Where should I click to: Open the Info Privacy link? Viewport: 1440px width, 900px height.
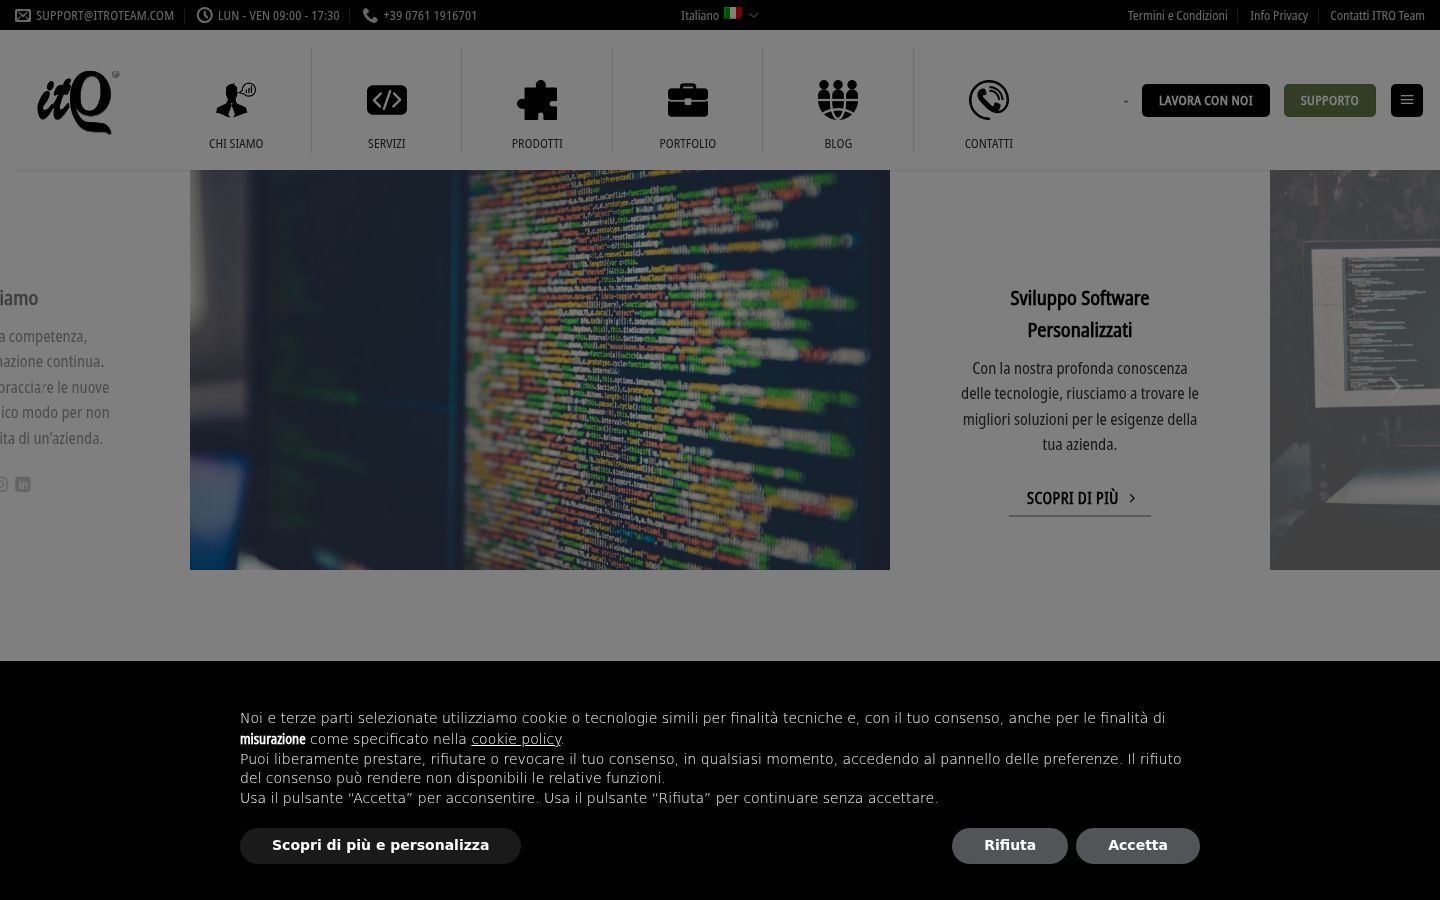point(1279,15)
